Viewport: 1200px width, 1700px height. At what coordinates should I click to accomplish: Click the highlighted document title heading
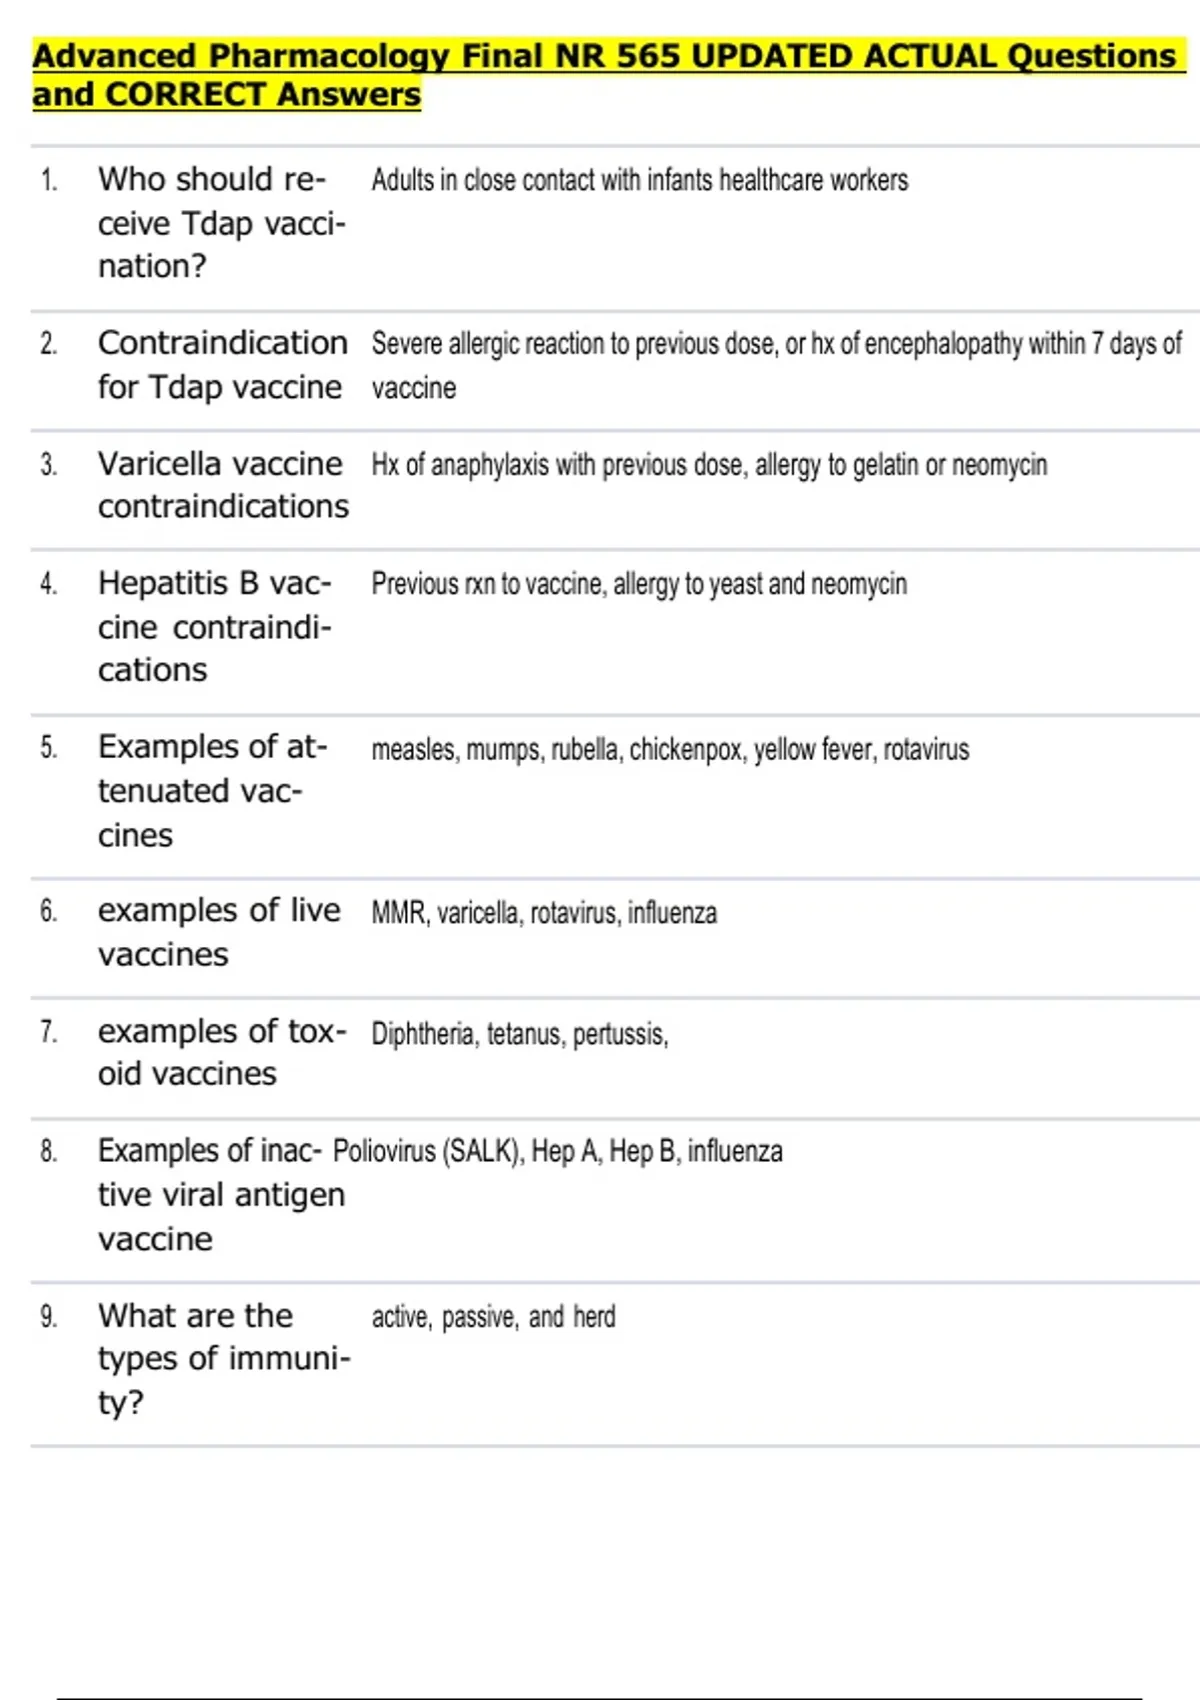coord(608,75)
